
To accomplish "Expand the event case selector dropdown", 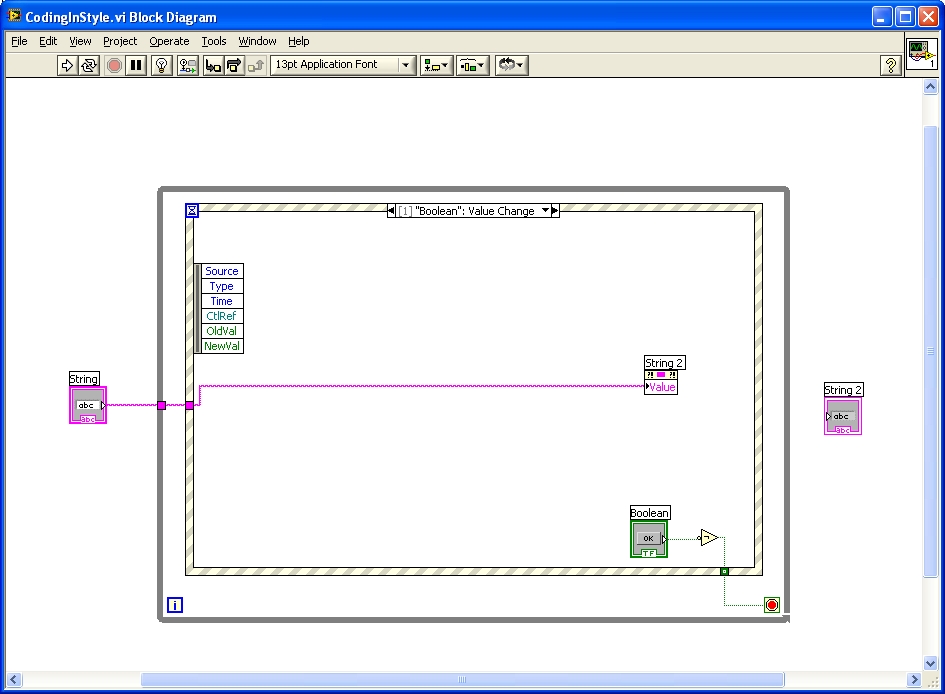I will point(545,211).
